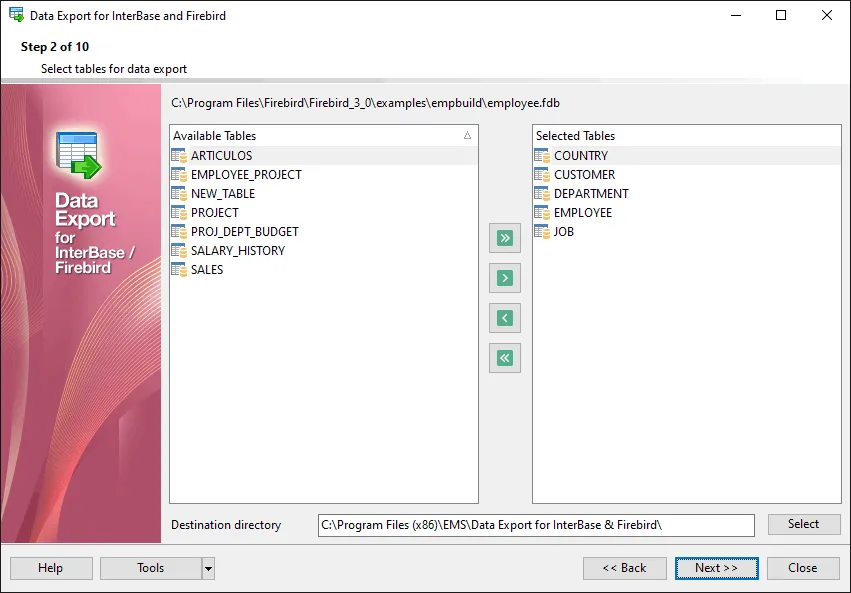Click the add-all-tables double right arrow button
Screen dimensions: 851x593
[505, 238]
